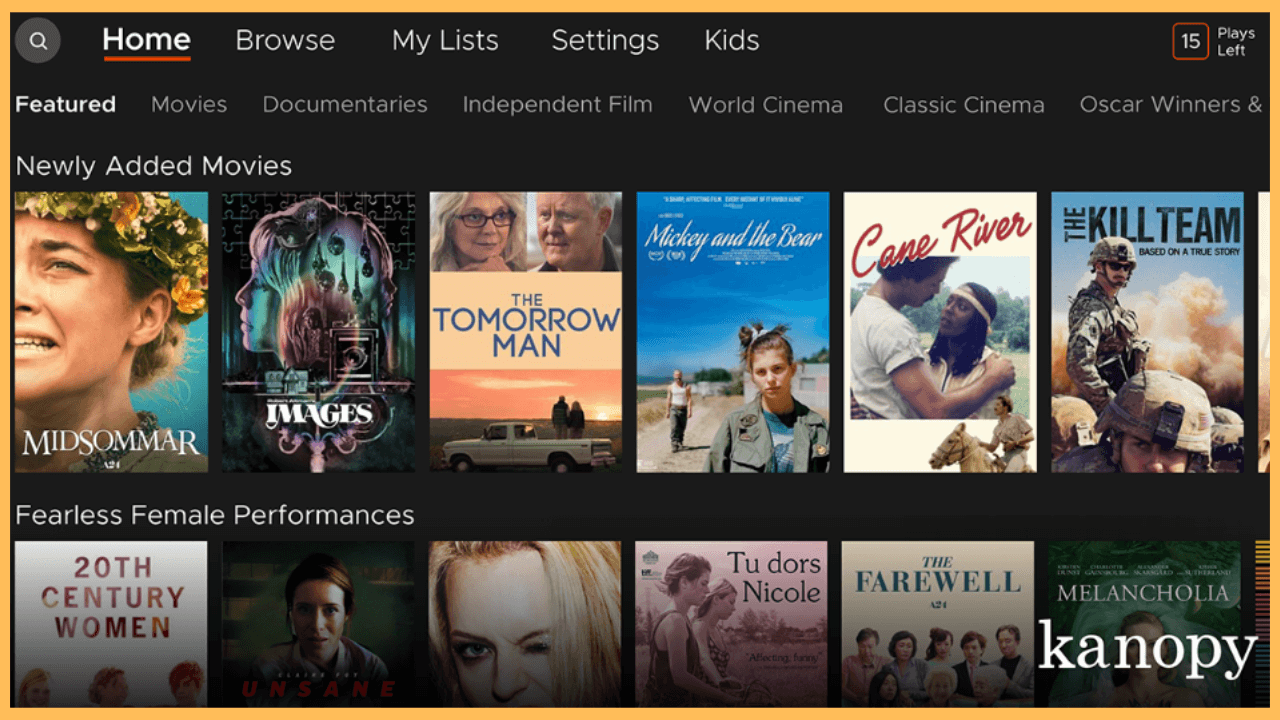Select the Movies category

coord(189,104)
